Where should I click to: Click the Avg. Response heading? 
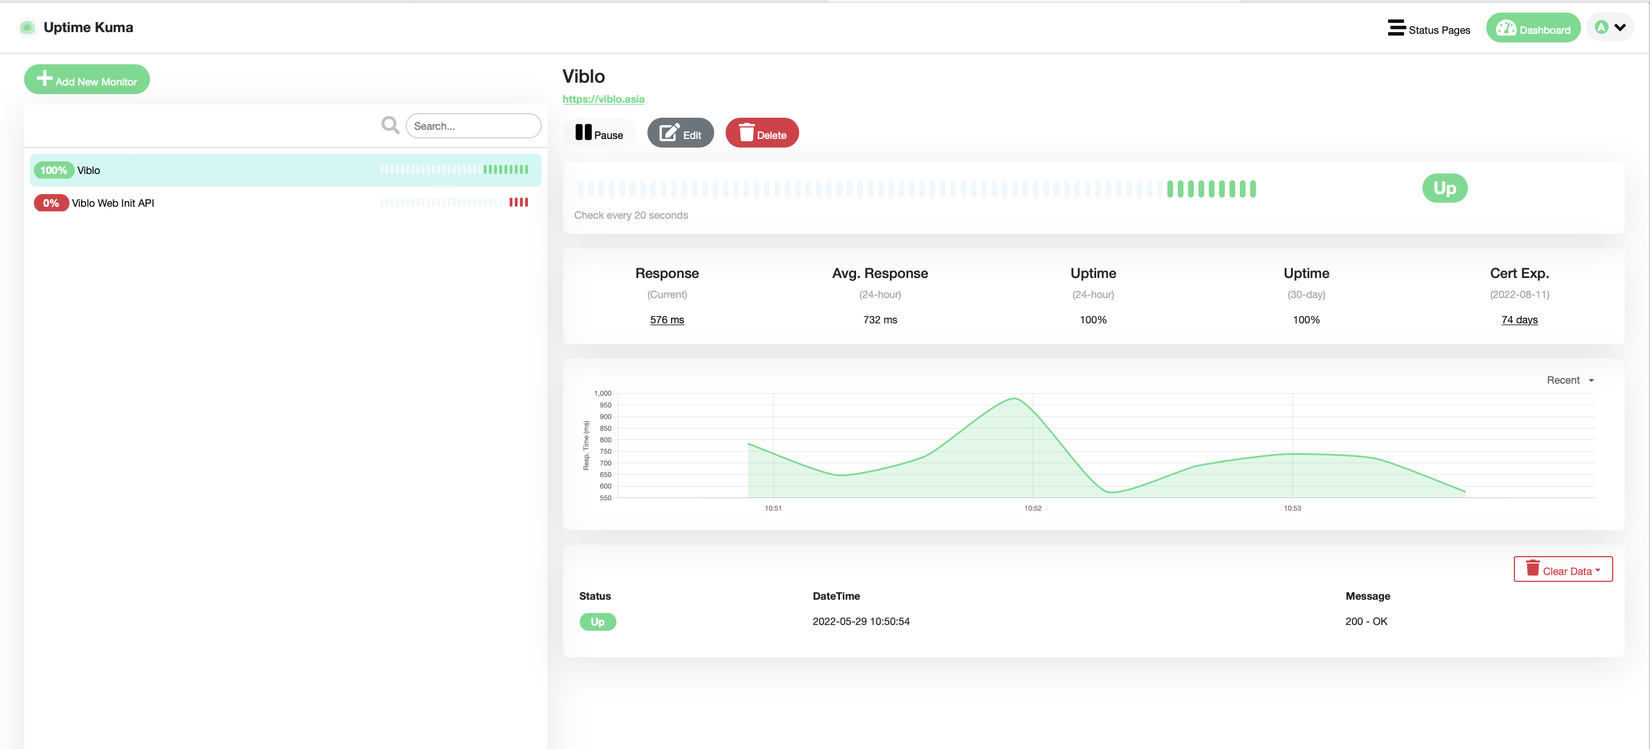click(x=880, y=273)
